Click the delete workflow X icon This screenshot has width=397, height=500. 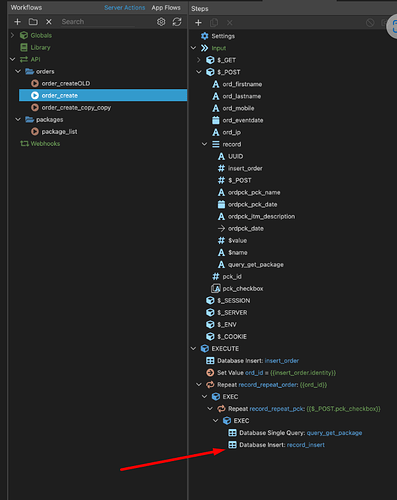(49, 22)
